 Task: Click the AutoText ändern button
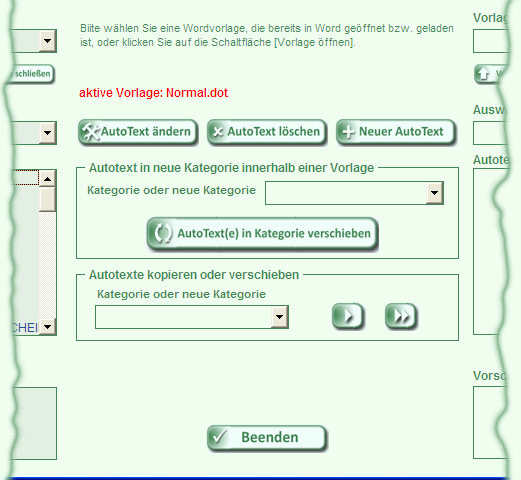point(138,132)
